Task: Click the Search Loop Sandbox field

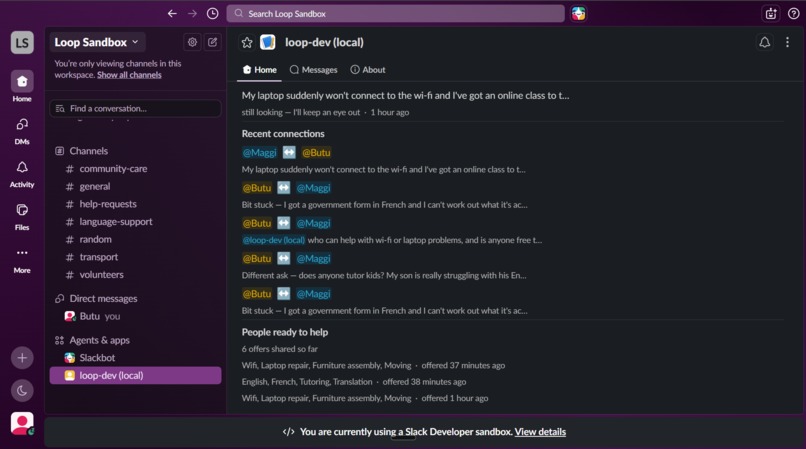Action: coord(395,14)
